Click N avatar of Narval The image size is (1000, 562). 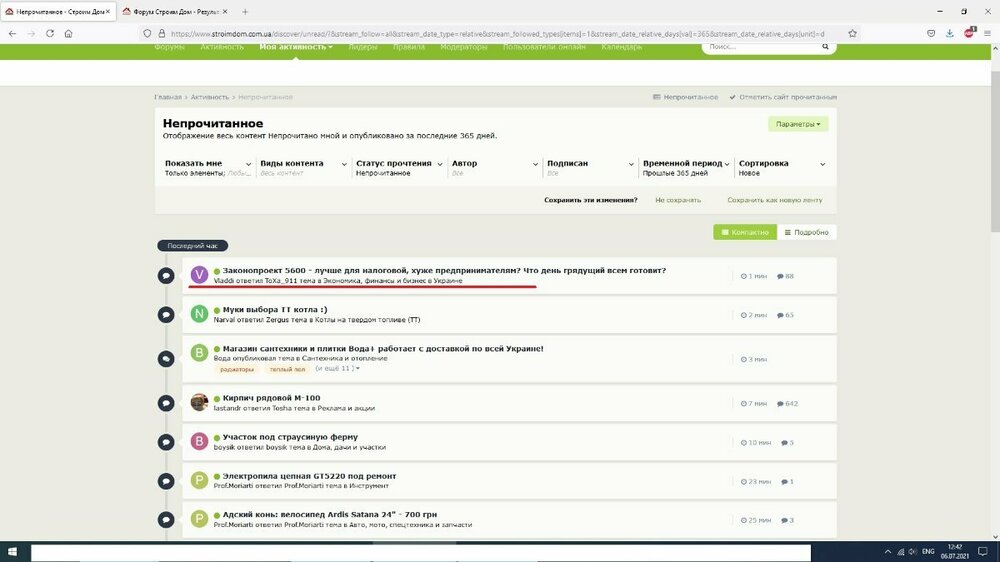pos(199,313)
